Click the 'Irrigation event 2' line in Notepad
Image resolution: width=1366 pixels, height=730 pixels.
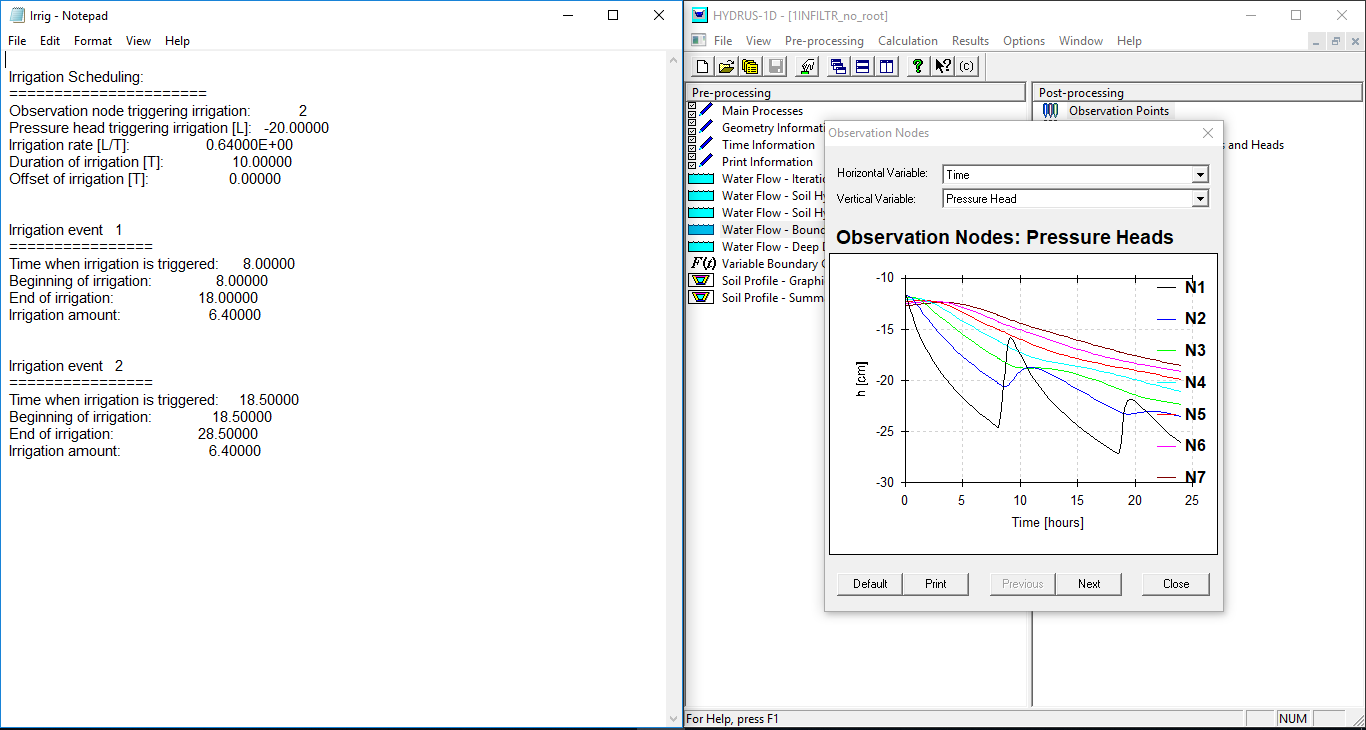point(66,366)
